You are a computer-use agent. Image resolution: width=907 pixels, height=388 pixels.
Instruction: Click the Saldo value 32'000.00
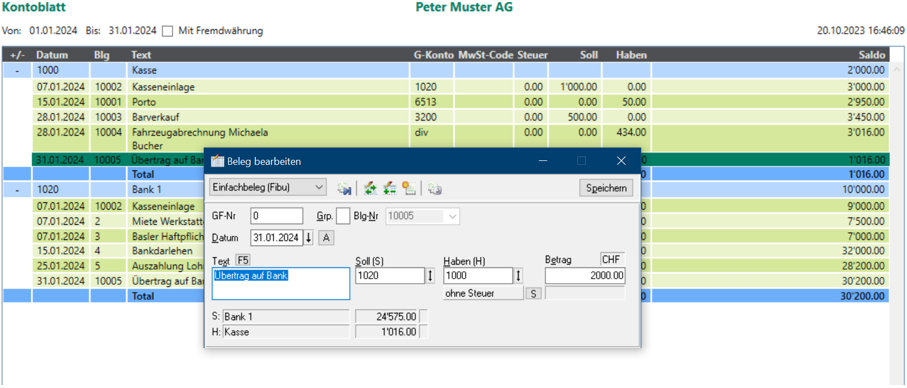pyautogui.click(x=865, y=250)
